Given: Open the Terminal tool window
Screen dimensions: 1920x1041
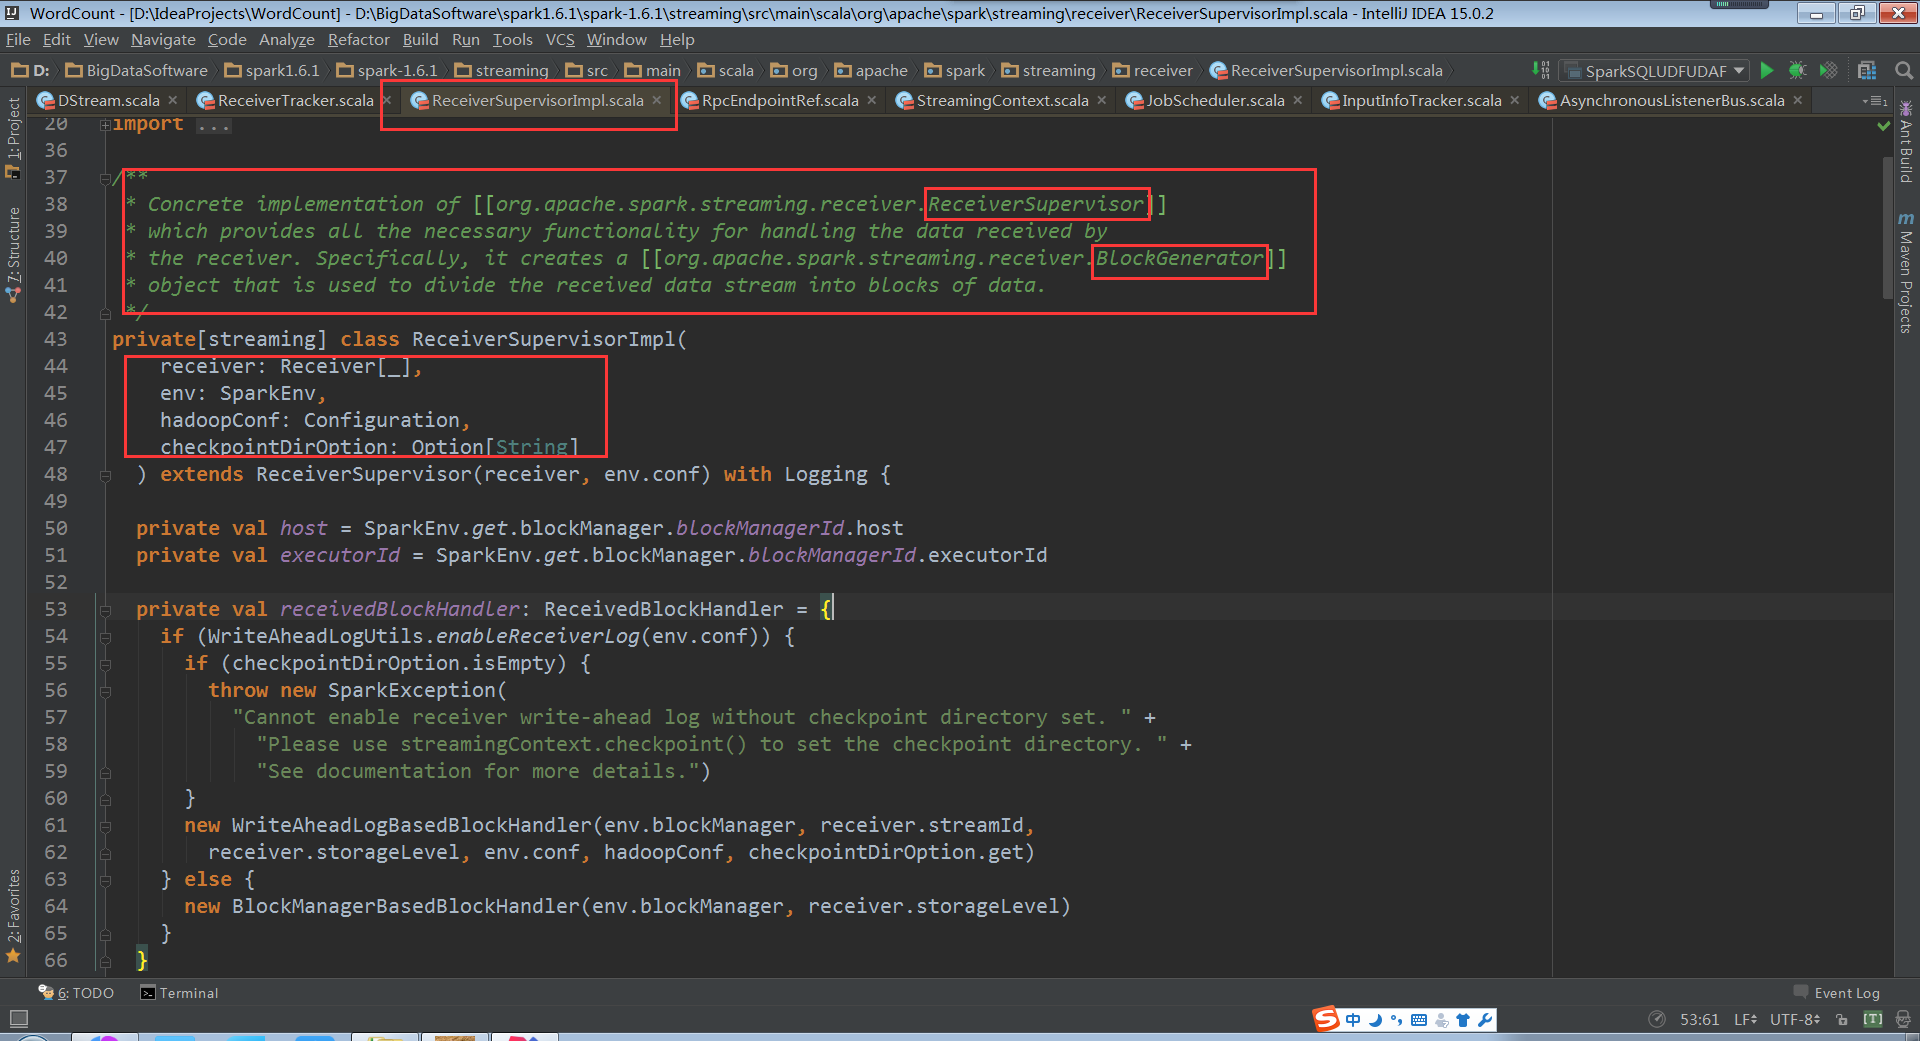Looking at the screenshot, I should point(179,993).
